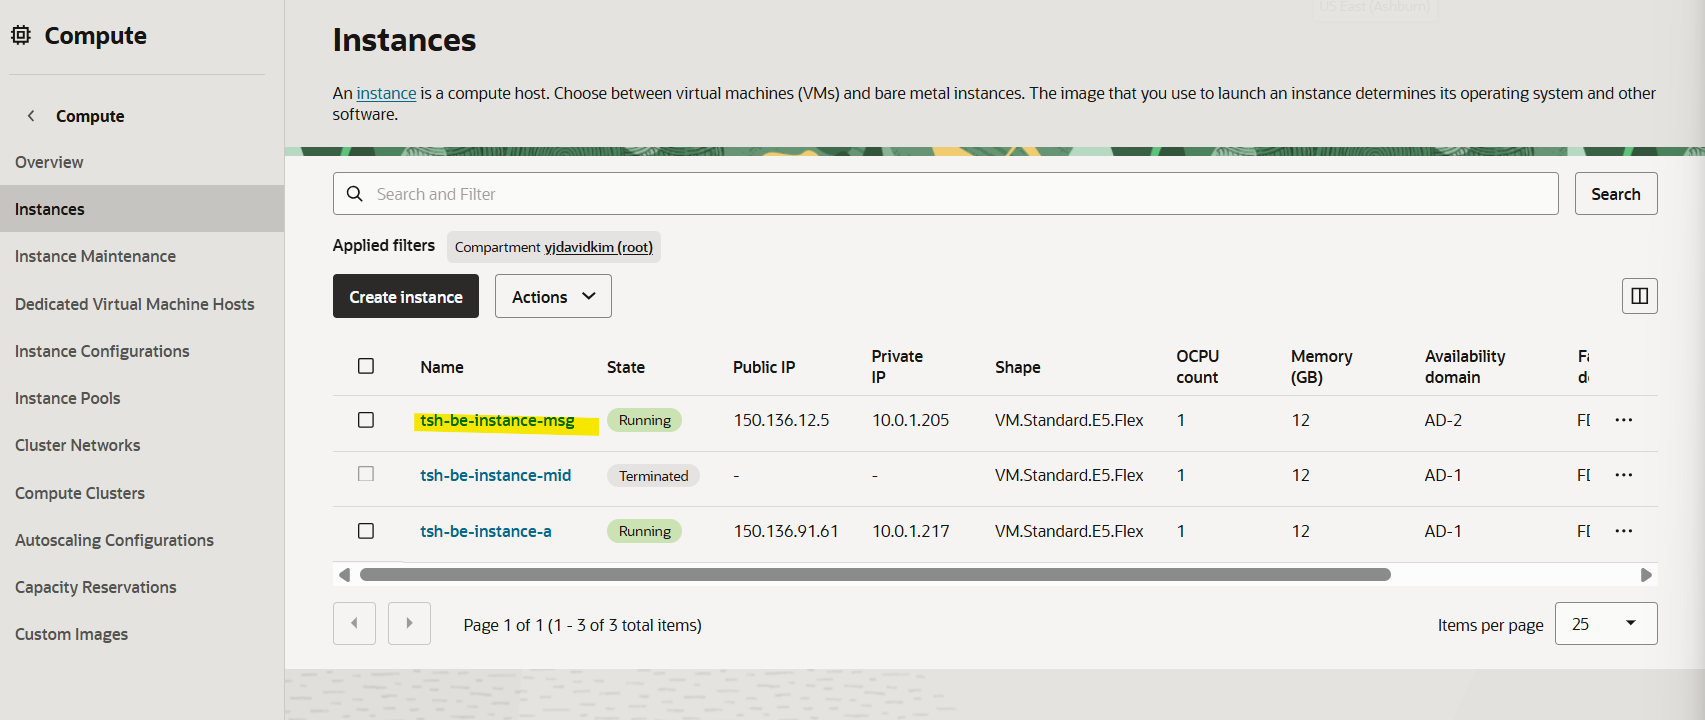
Task: Open the tsh-be-instance-mid instance link
Action: (x=496, y=475)
